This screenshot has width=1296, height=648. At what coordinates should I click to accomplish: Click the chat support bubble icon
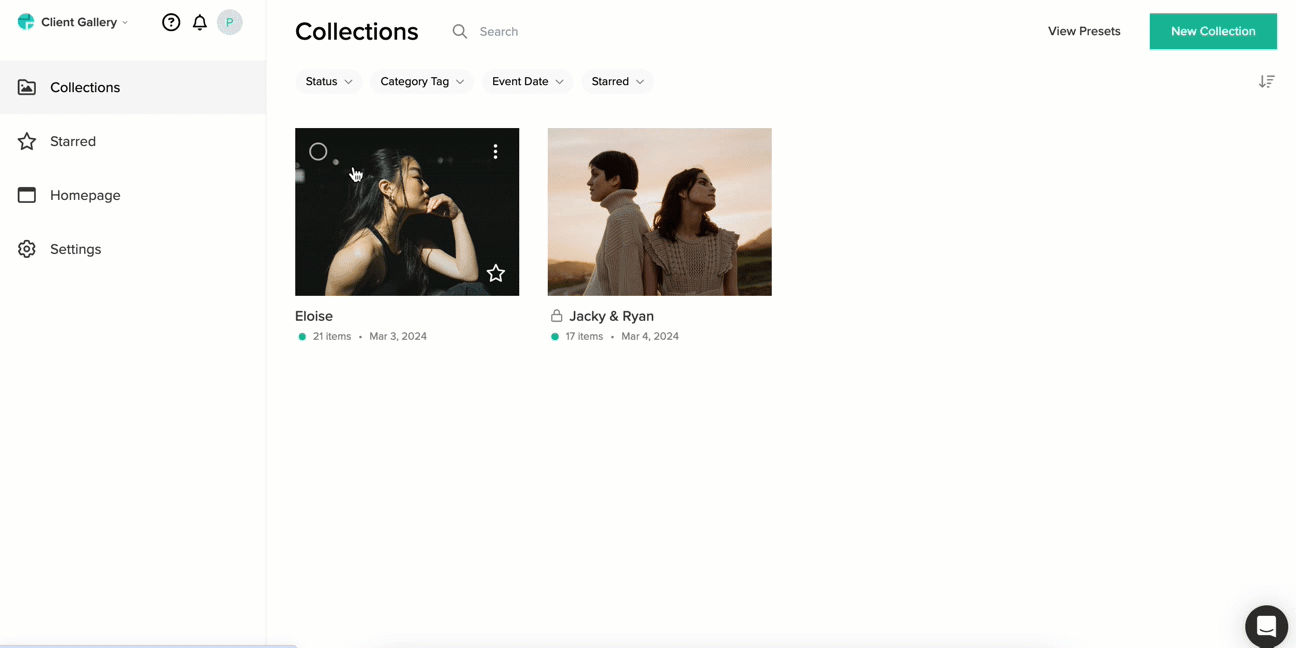(x=1266, y=626)
